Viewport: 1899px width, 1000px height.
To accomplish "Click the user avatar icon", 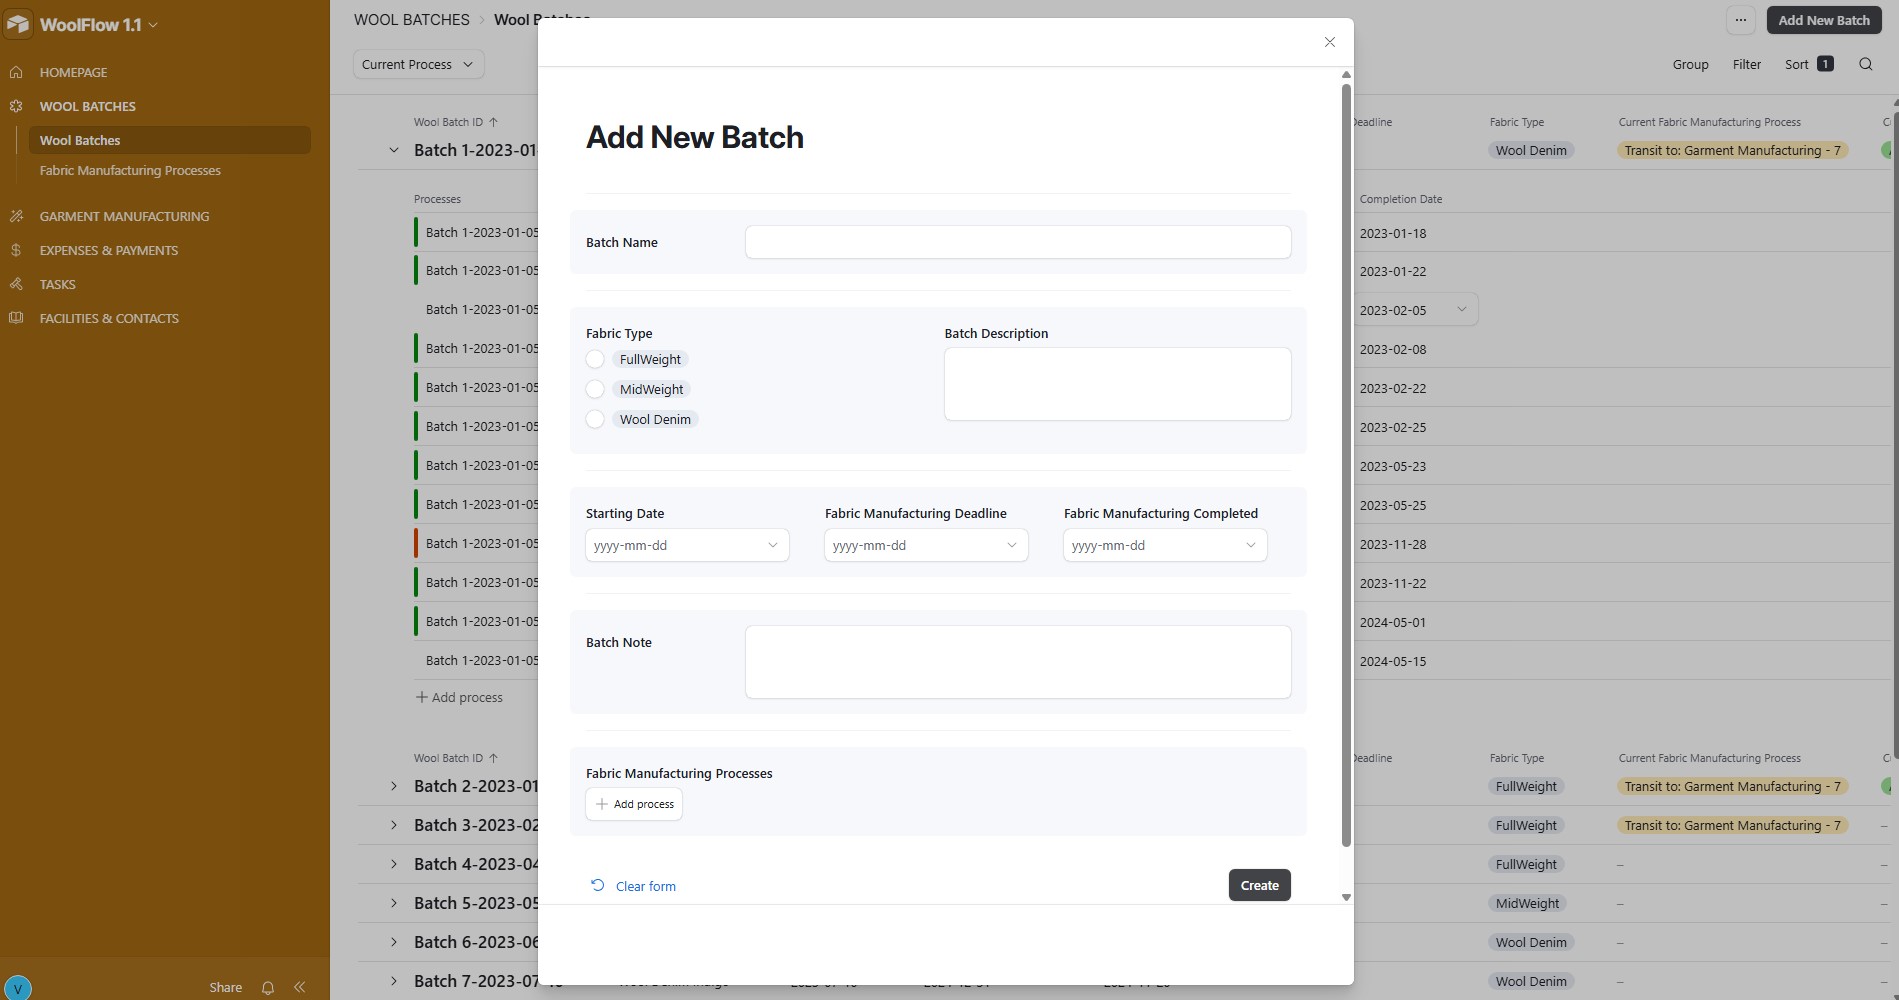I will click(x=17, y=988).
